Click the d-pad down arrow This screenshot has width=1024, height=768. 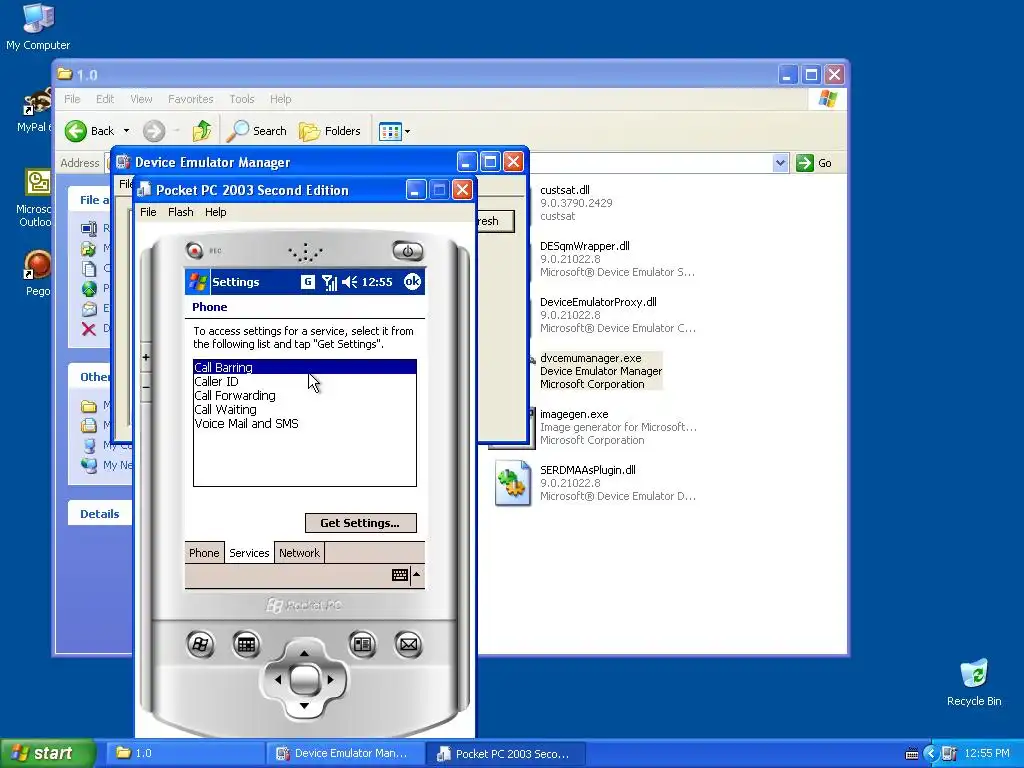click(x=304, y=706)
